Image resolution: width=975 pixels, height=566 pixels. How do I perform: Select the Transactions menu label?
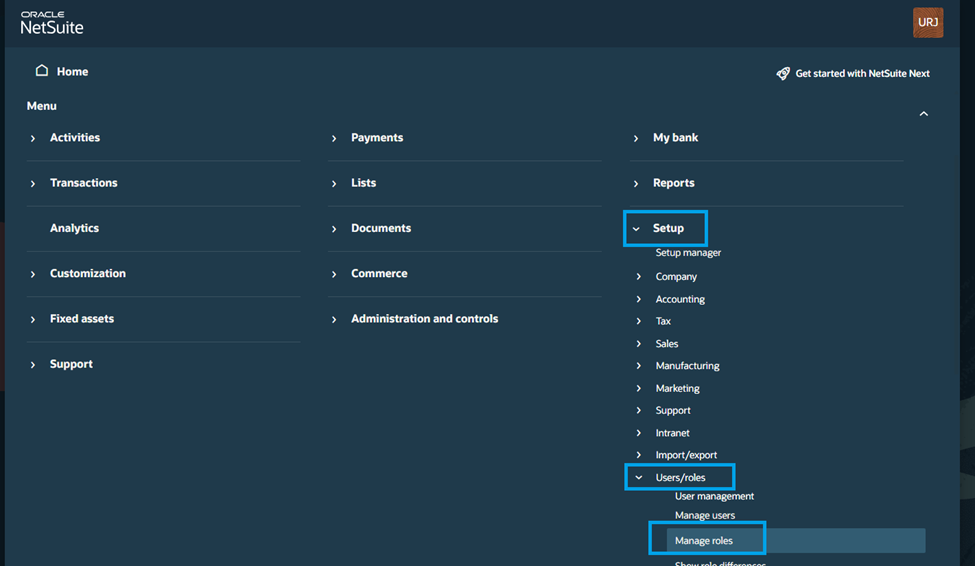coord(83,183)
